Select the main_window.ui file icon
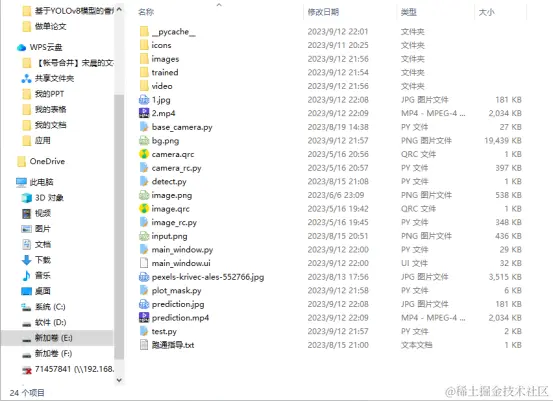The height and width of the screenshot is (402, 553). click(x=144, y=263)
